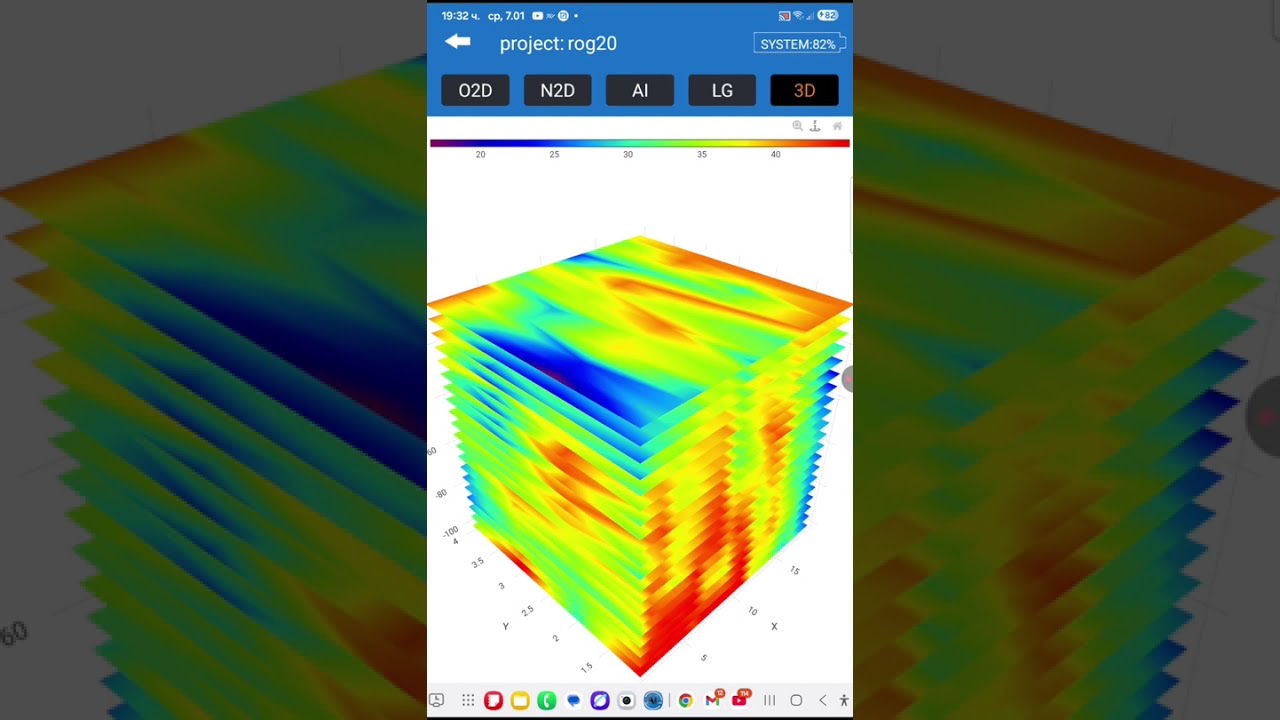Tap the Android home square button
This screenshot has height=720, width=1280.
(796, 701)
